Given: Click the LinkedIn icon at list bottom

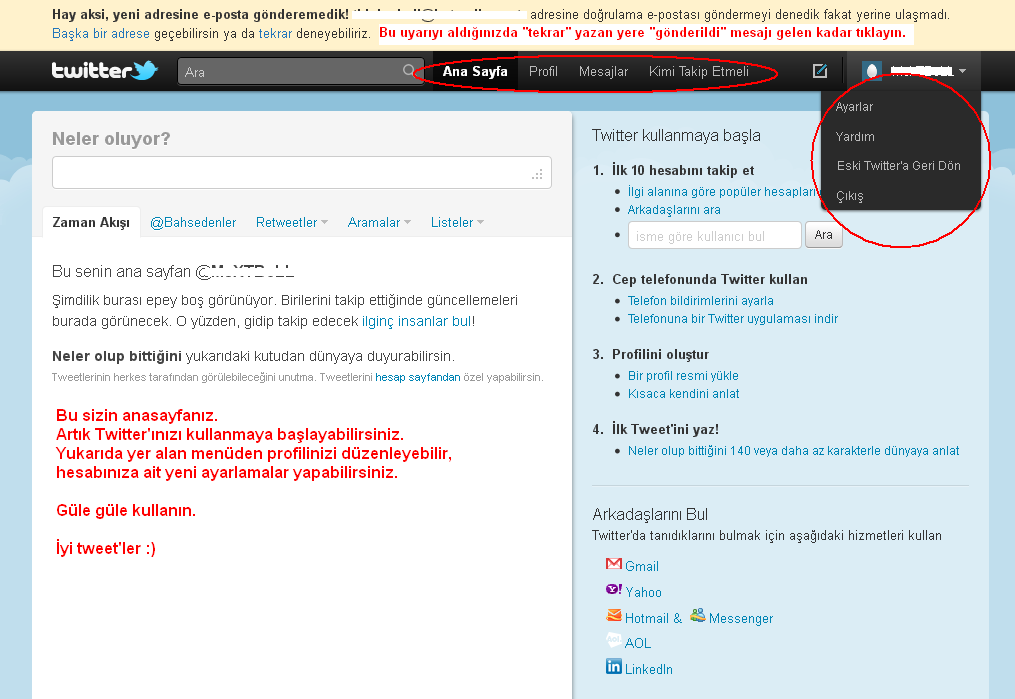Looking at the screenshot, I should (x=614, y=668).
